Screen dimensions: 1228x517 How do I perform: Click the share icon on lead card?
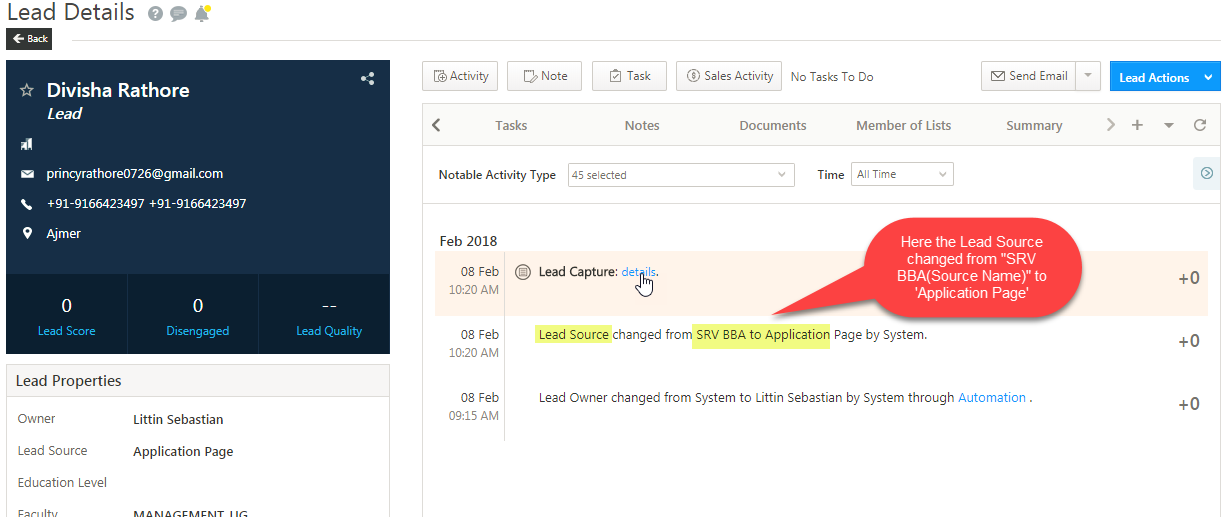click(367, 79)
